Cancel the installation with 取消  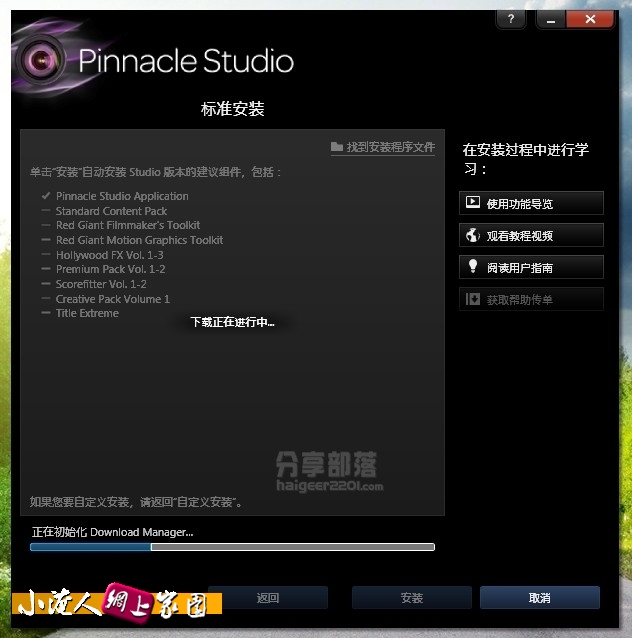pyautogui.click(x=540, y=598)
